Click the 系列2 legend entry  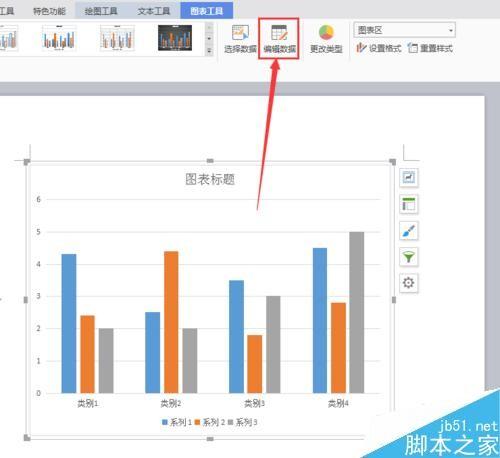tap(210, 422)
